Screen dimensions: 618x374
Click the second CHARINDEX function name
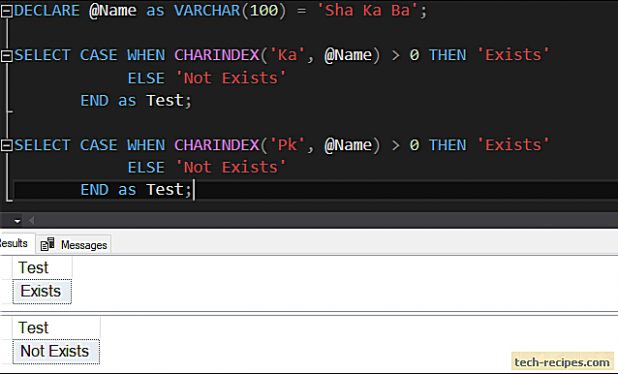[217, 145]
